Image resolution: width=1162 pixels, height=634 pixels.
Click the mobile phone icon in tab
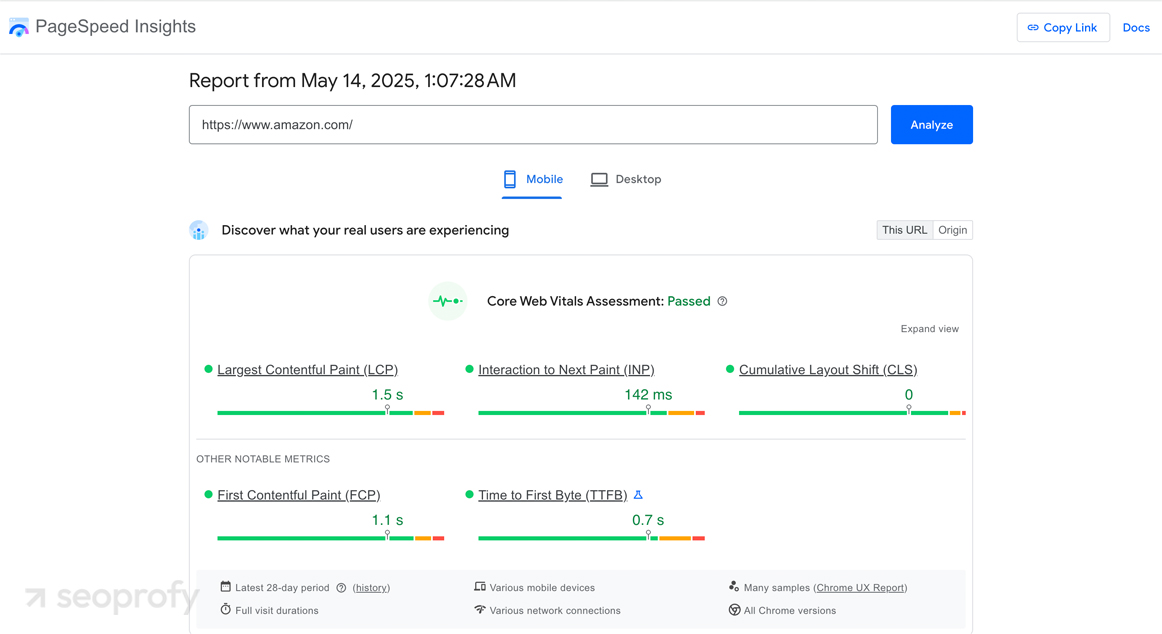[510, 179]
